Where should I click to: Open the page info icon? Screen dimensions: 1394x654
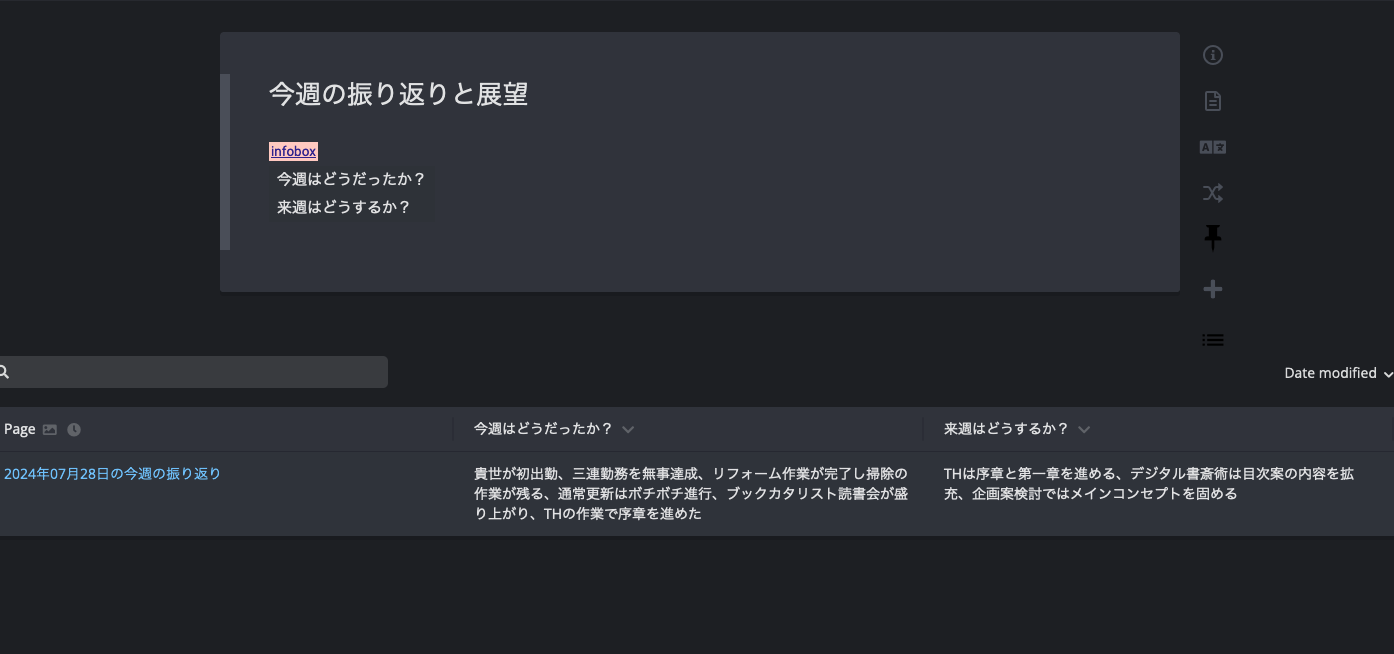(x=1212, y=55)
